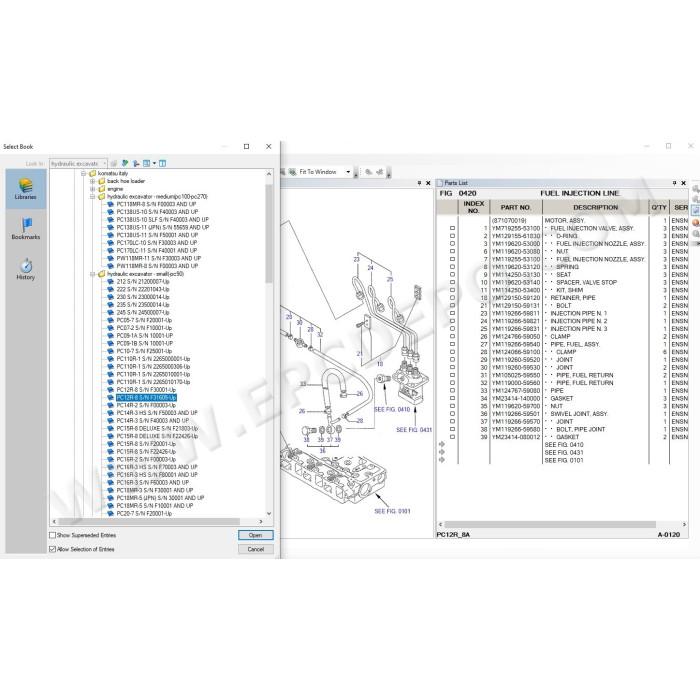
Task: Click the split pane icon in Select Book toolbar
Action: 162,163
